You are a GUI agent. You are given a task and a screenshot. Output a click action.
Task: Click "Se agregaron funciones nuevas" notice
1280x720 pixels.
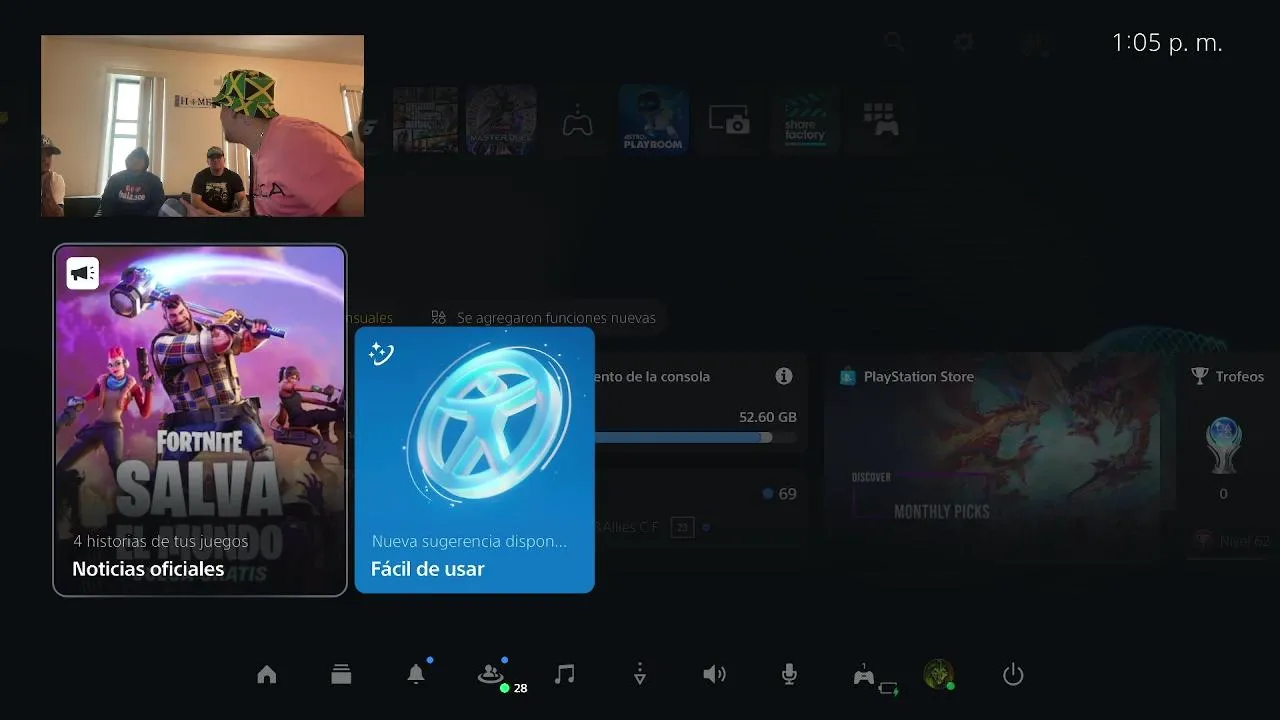tap(556, 318)
